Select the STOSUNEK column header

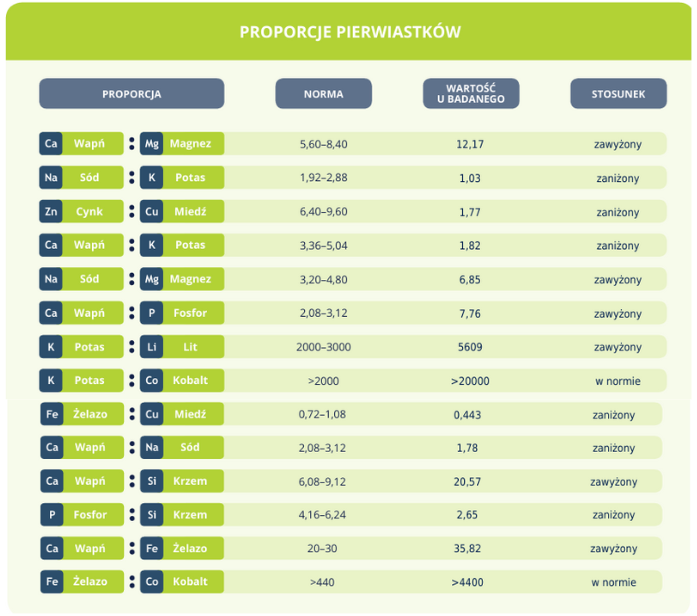(617, 94)
